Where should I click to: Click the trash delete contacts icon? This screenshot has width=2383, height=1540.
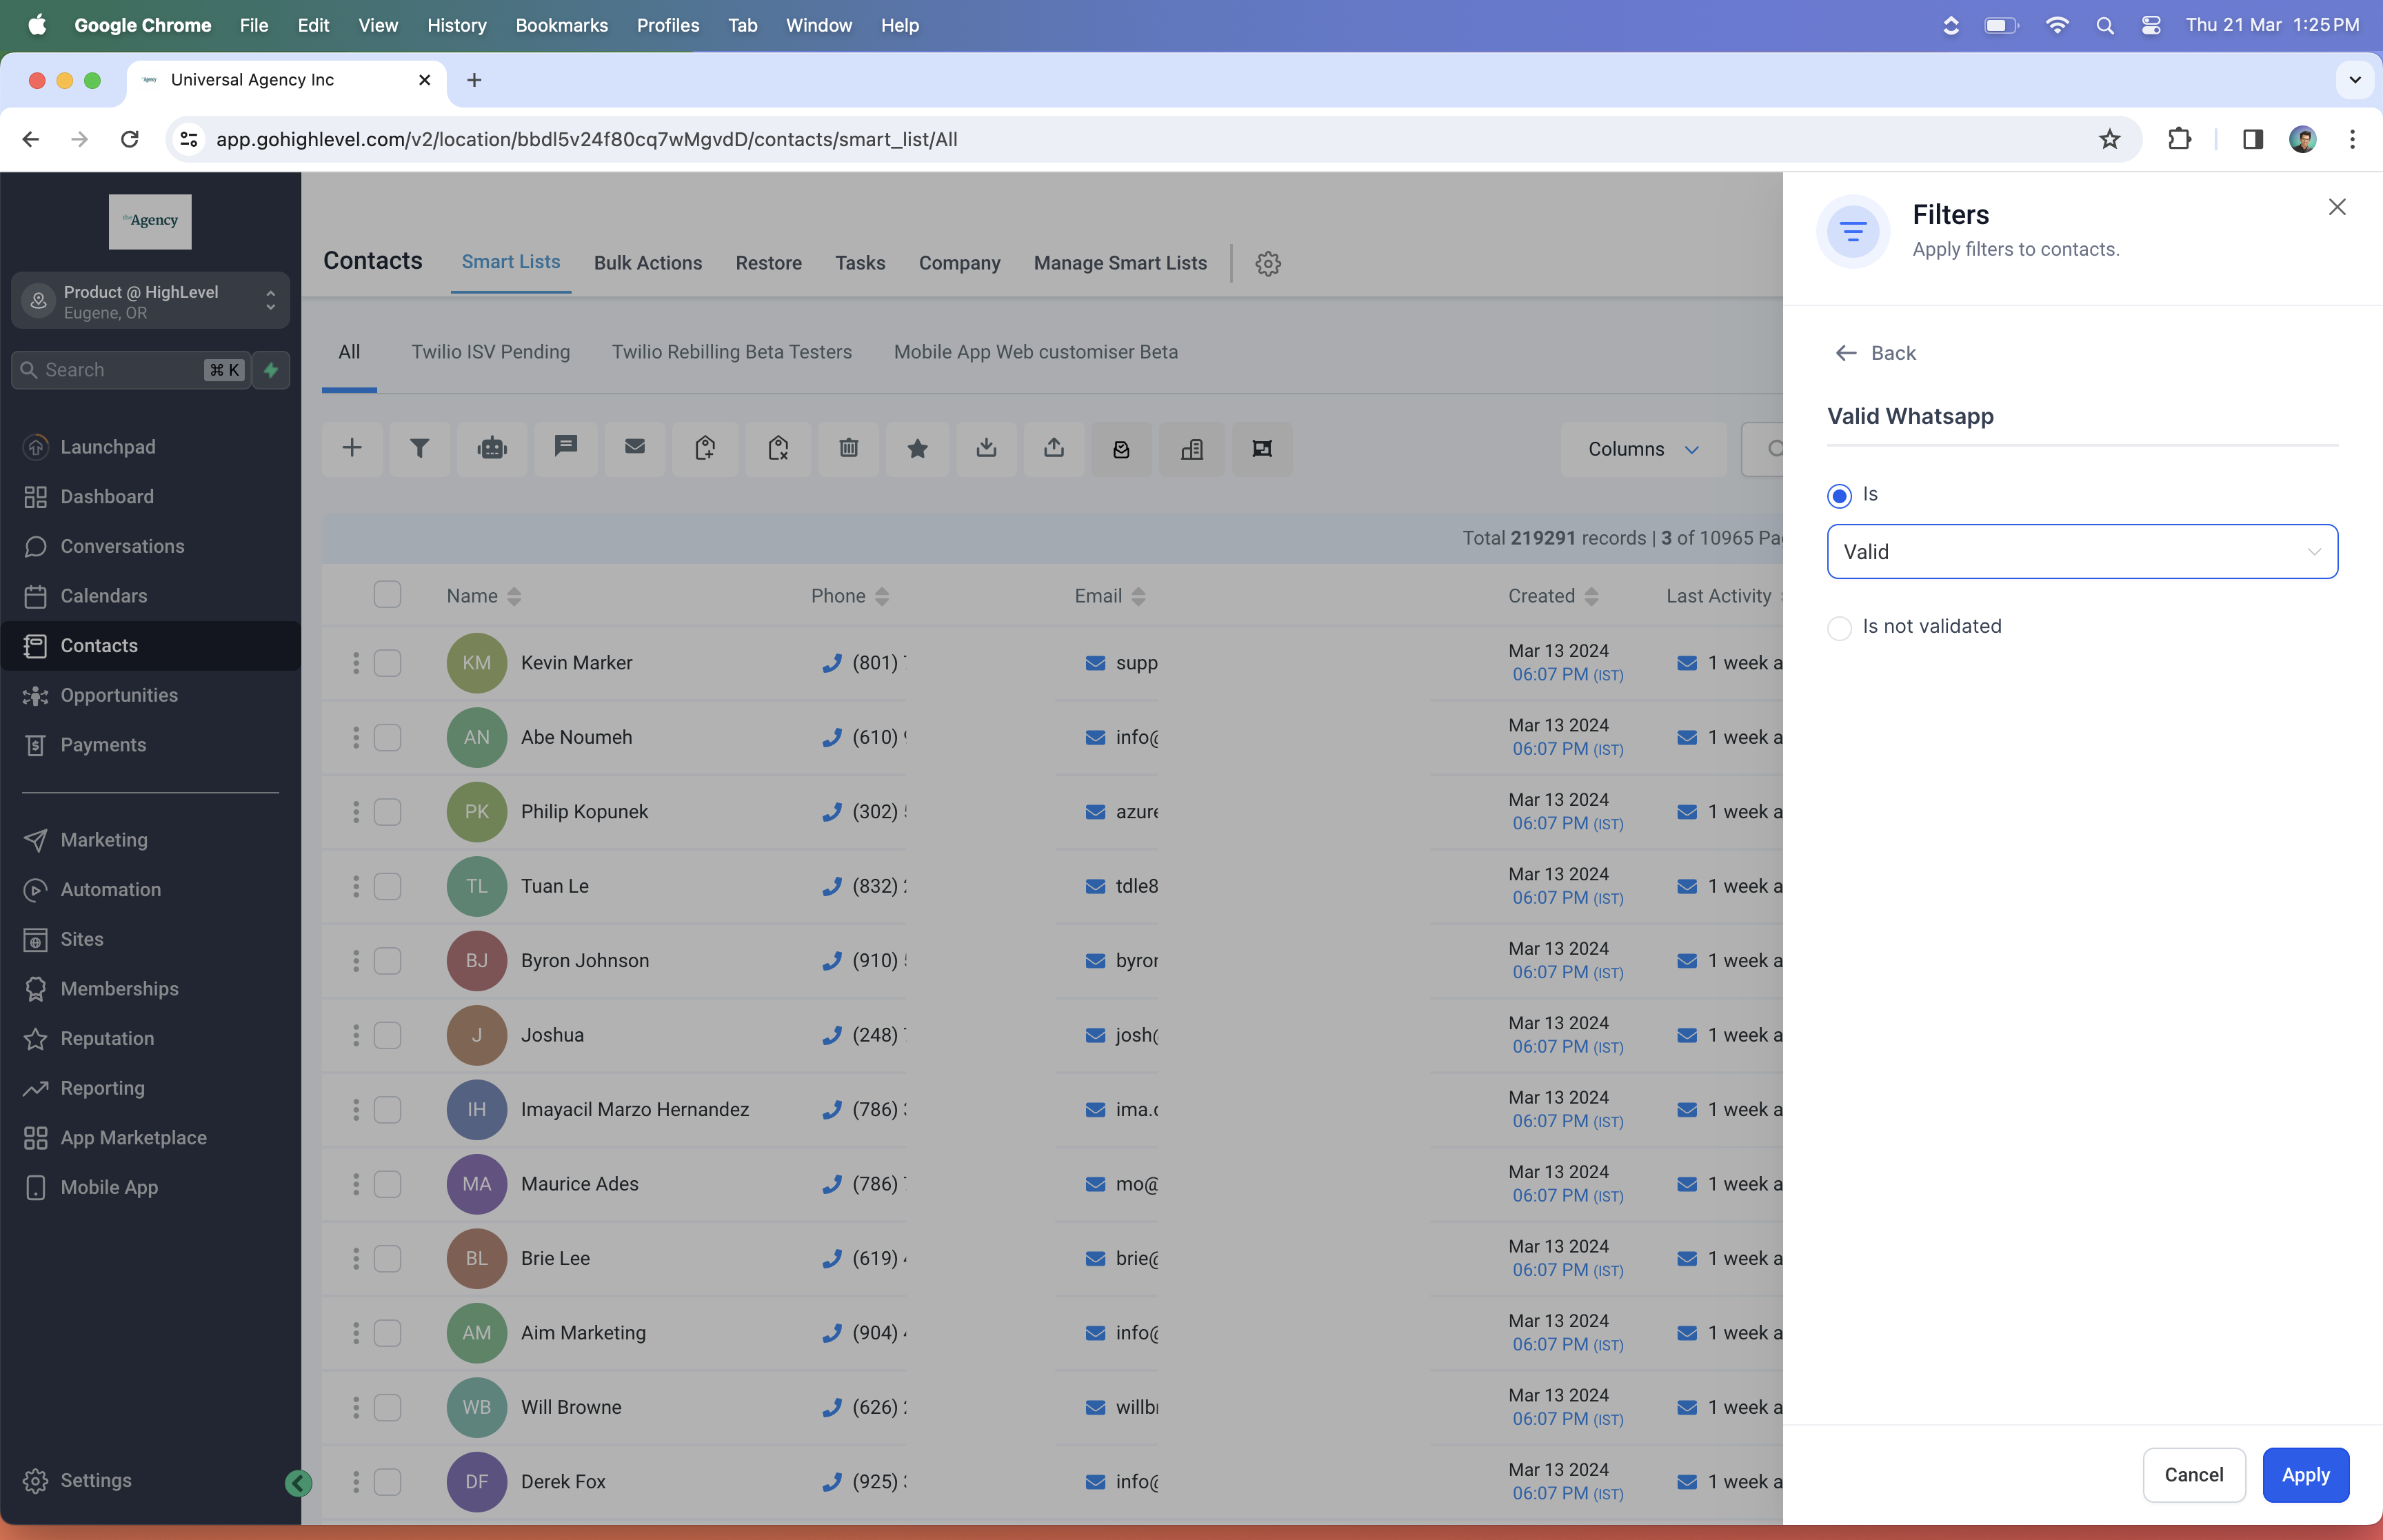pos(848,448)
